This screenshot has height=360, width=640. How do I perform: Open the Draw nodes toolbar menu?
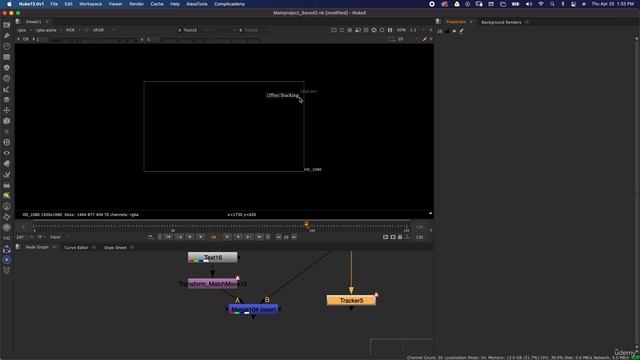pos(7,36)
